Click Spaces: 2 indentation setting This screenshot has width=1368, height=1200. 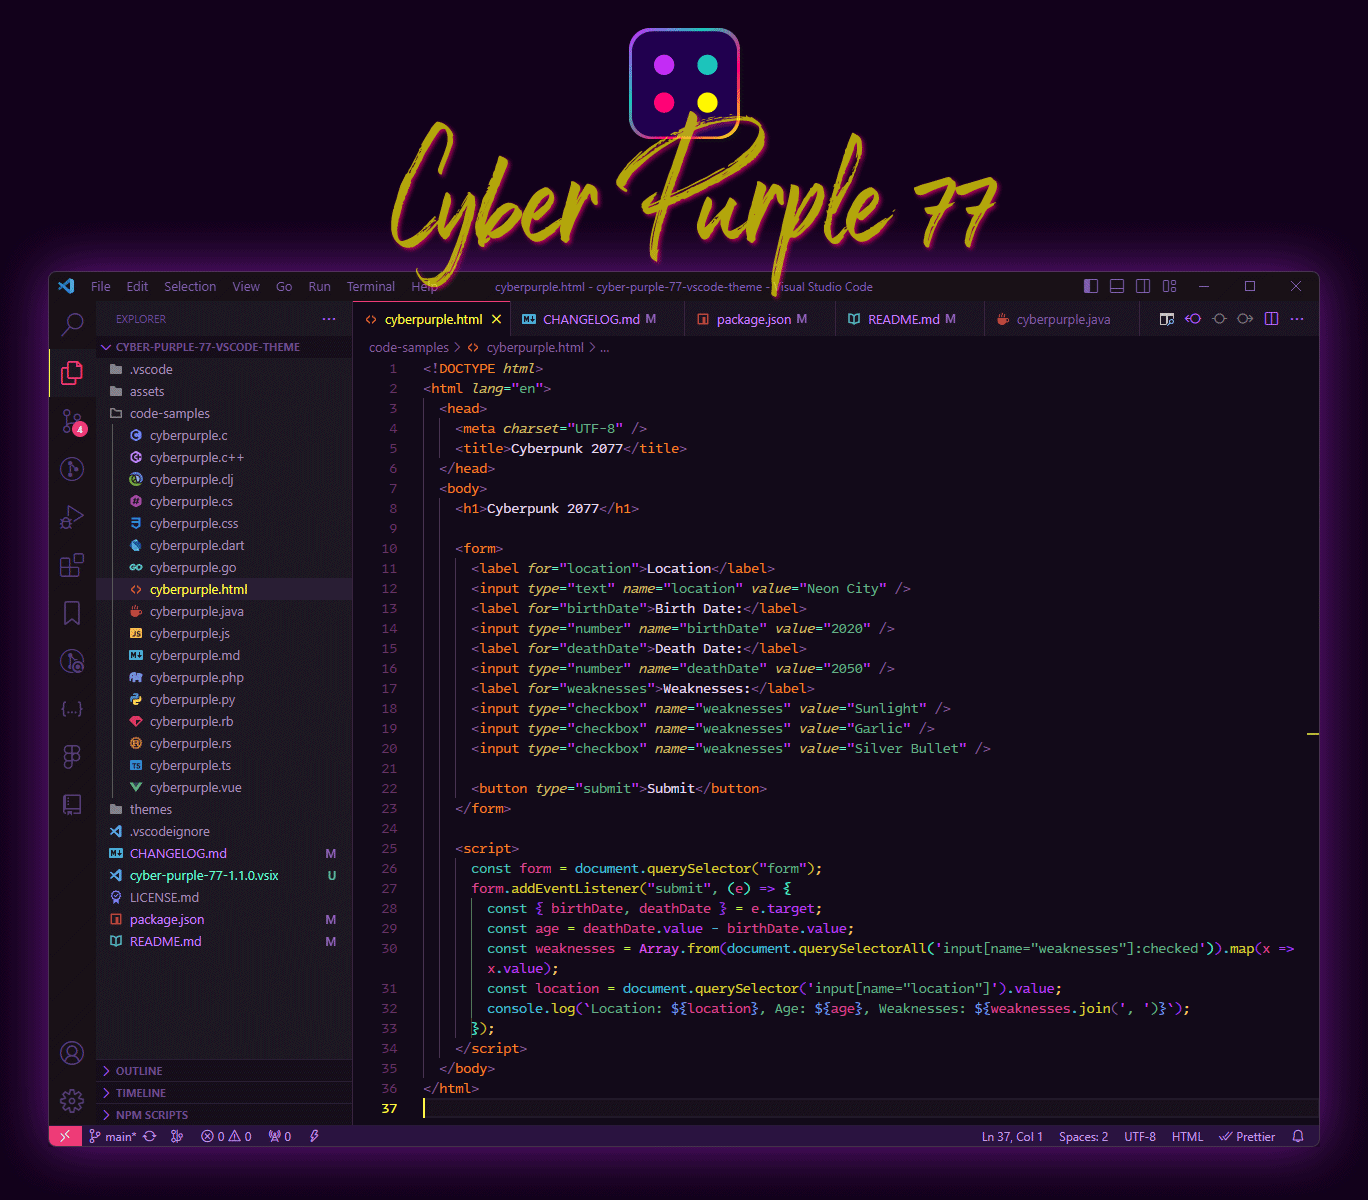(1083, 1136)
